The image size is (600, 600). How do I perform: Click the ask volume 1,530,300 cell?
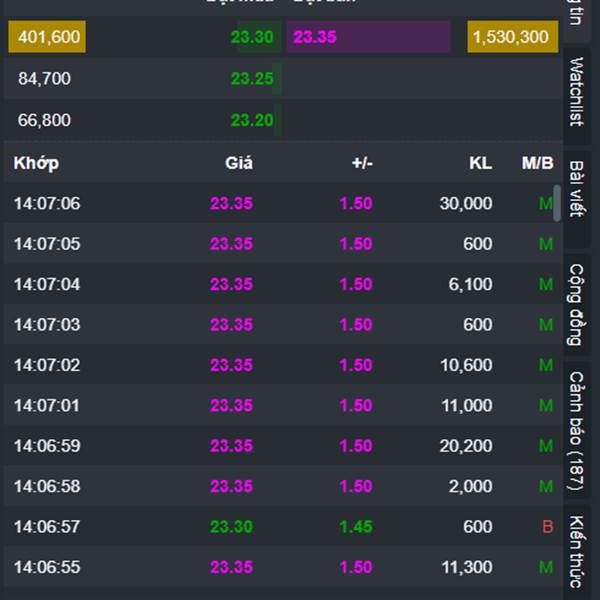click(512, 37)
